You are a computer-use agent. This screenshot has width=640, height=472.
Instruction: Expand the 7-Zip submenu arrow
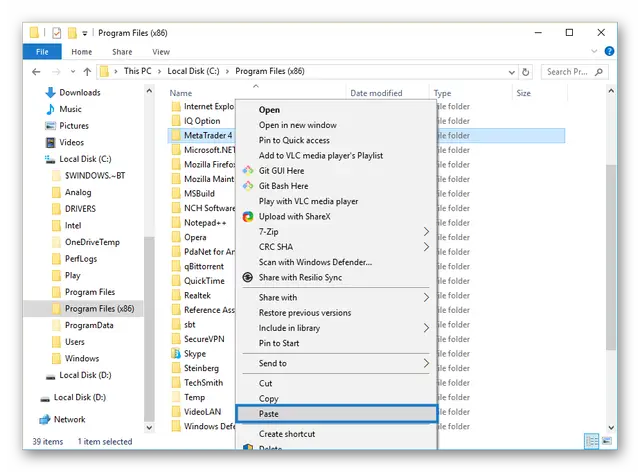pos(426,232)
